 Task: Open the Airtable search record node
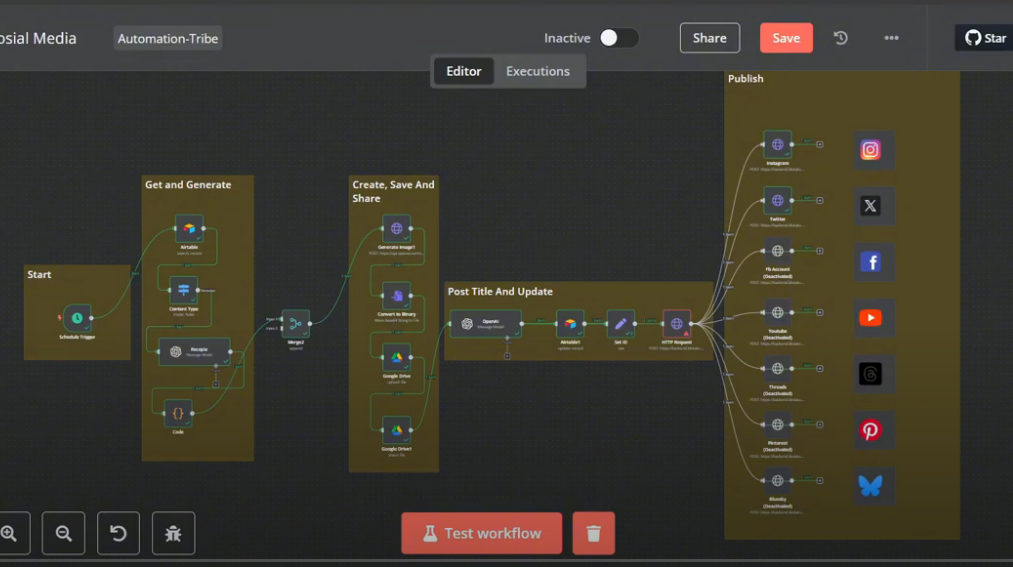click(x=189, y=229)
